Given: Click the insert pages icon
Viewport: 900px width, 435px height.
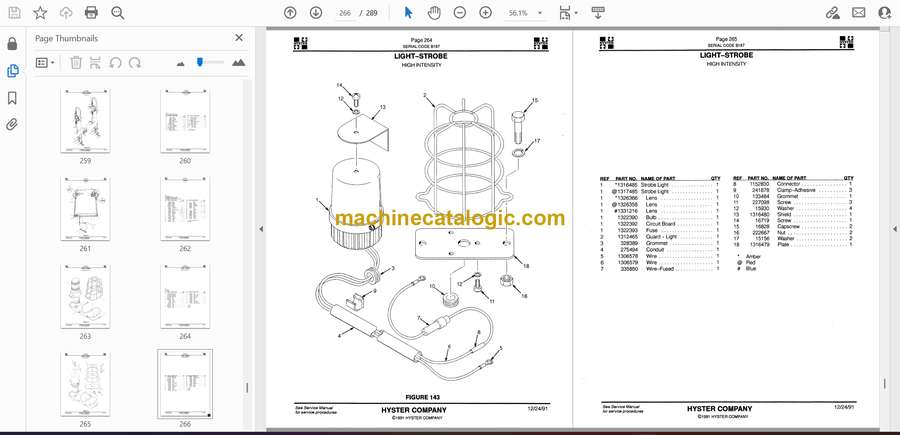Looking at the screenshot, I should pyautogui.click(x=95, y=63).
